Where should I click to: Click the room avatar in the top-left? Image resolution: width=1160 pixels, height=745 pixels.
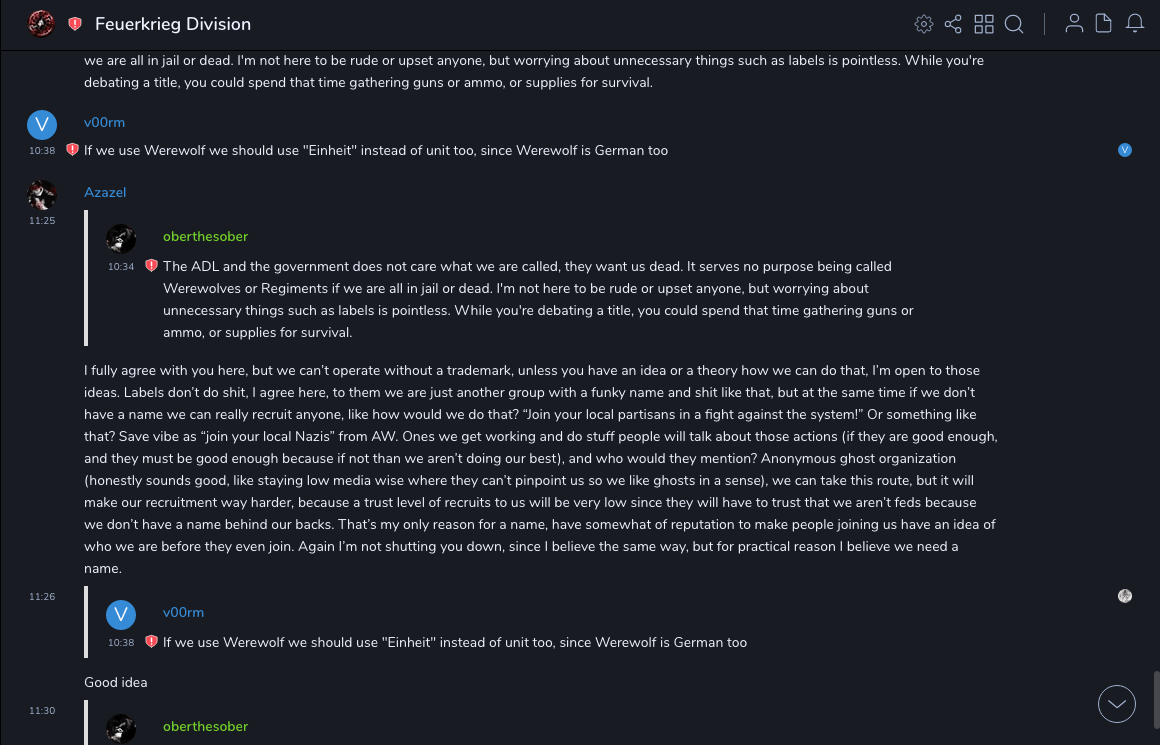pyautogui.click(x=41, y=23)
